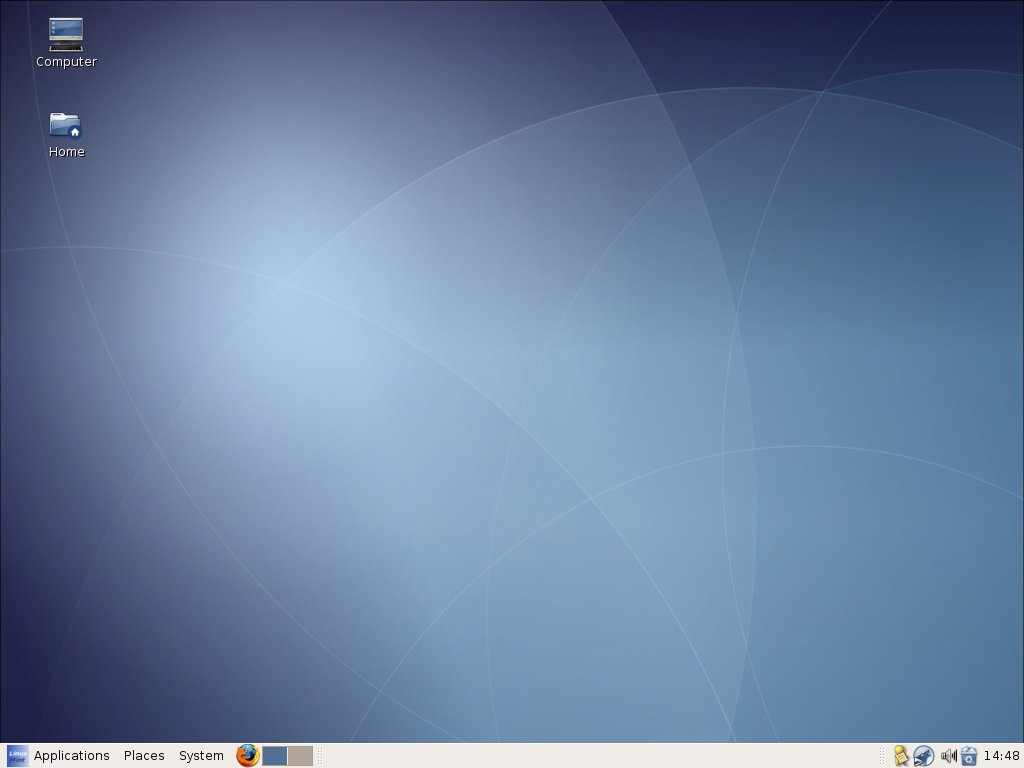The image size is (1024, 768).
Task: Click the 14:48 clock on the panel
Action: pyautogui.click(x=1001, y=756)
